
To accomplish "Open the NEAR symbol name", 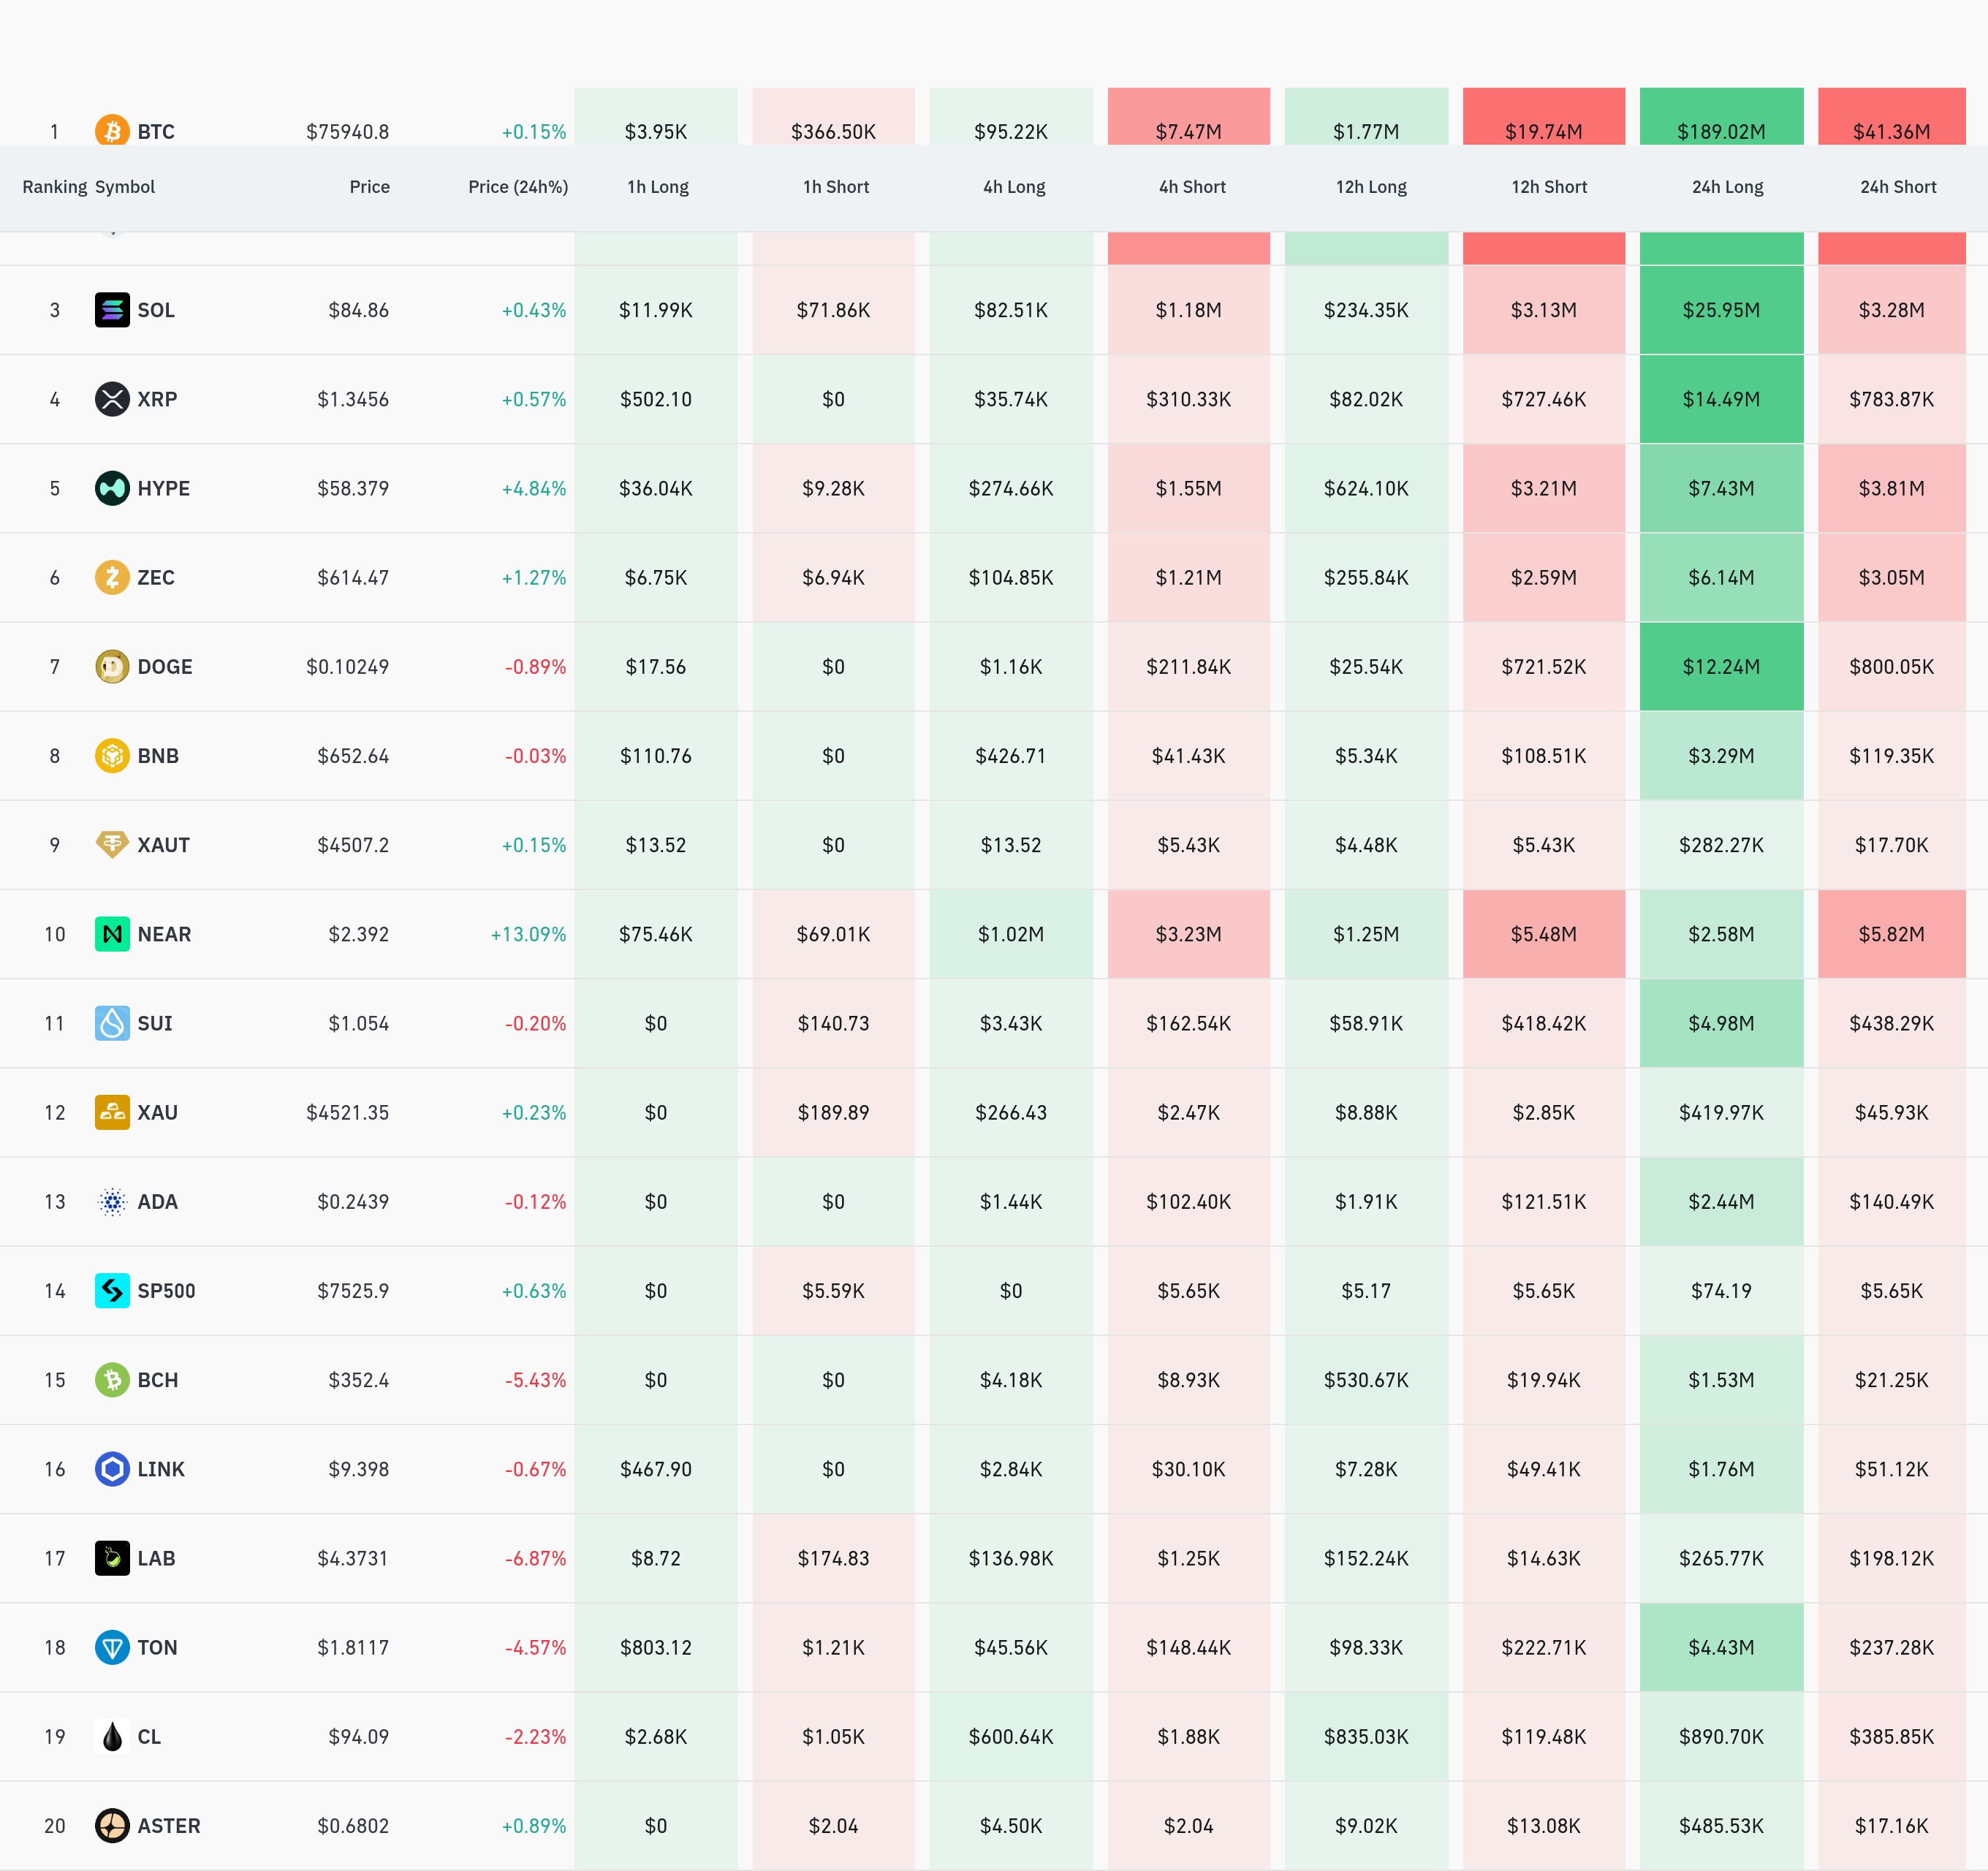I will click(x=164, y=934).
